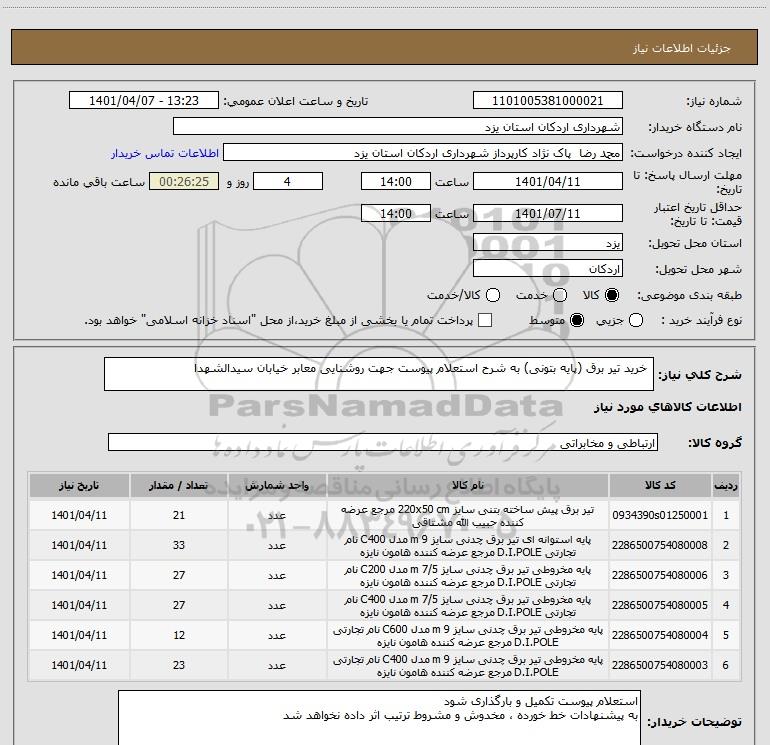Click the شماره نیاز field 1101005381000021
Screen dimensions: 770x745
(548, 101)
